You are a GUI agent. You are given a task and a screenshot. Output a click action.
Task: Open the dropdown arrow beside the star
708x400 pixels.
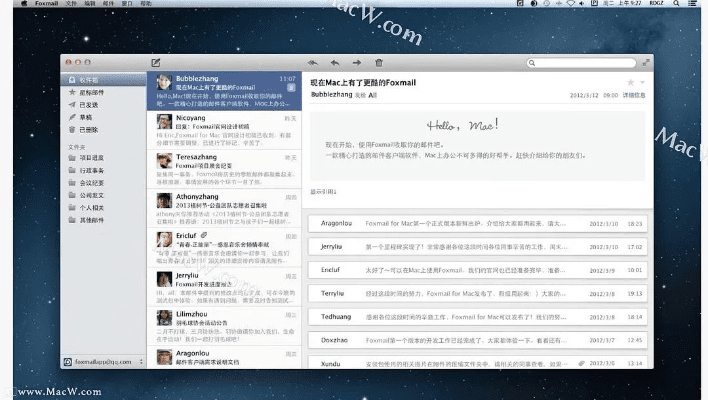click(x=642, y=82)
